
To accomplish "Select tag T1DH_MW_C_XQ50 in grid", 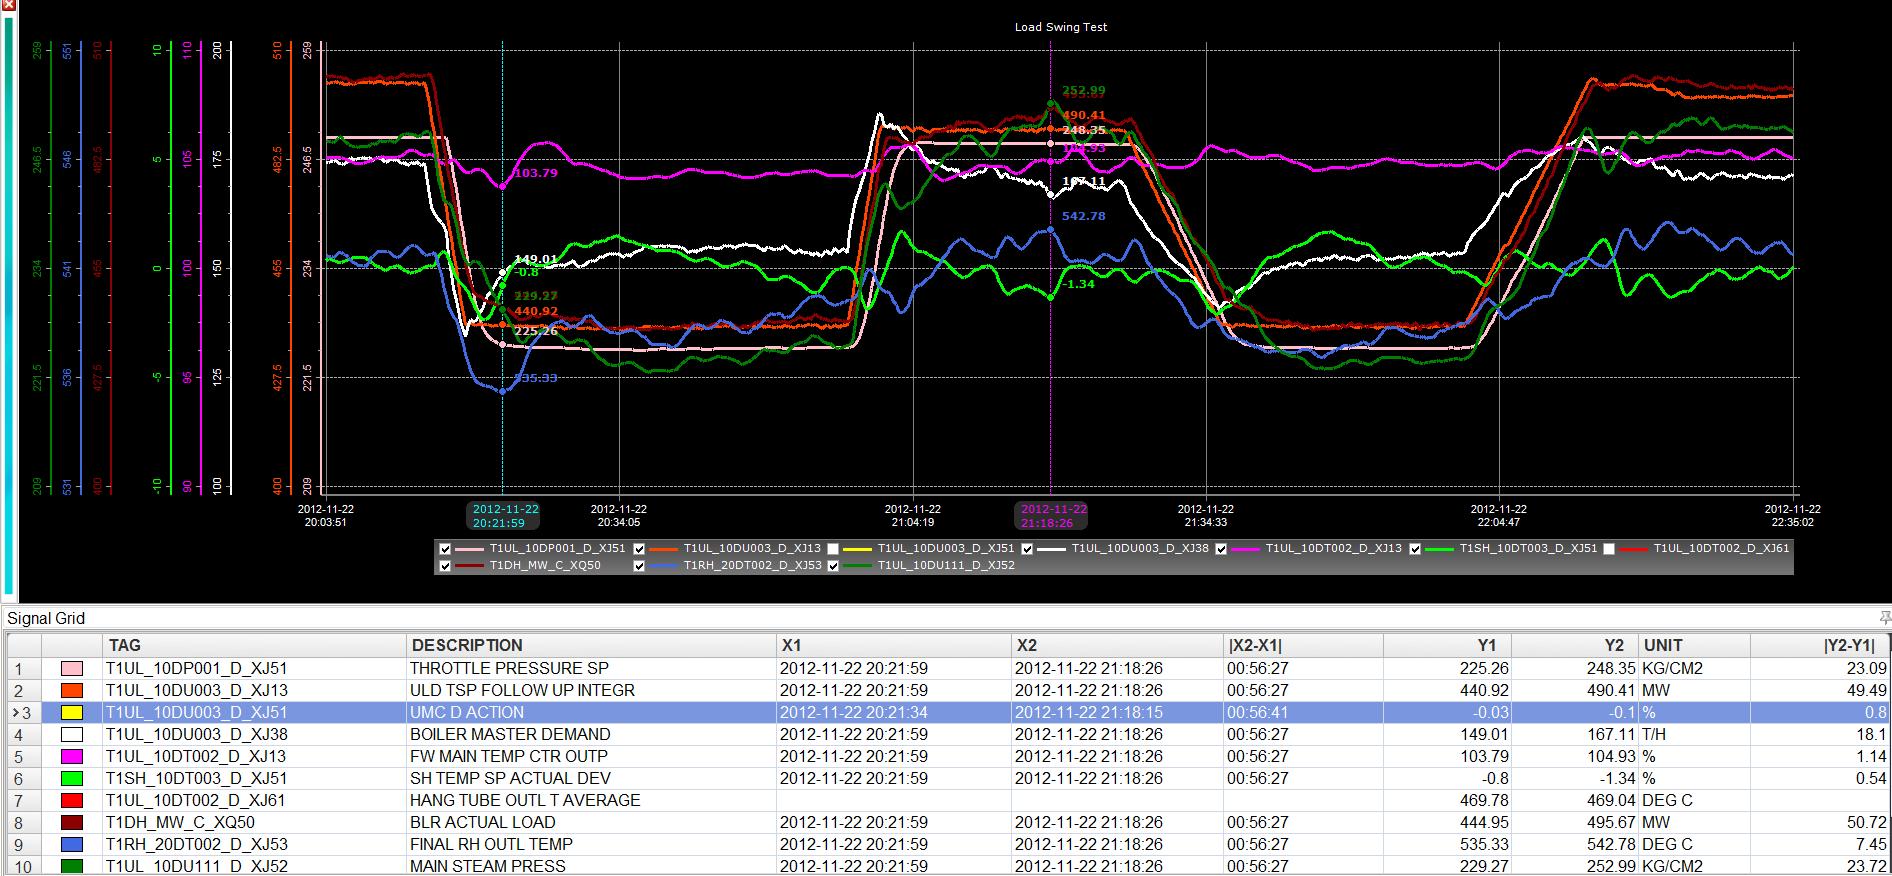I will tap(181, 822).
